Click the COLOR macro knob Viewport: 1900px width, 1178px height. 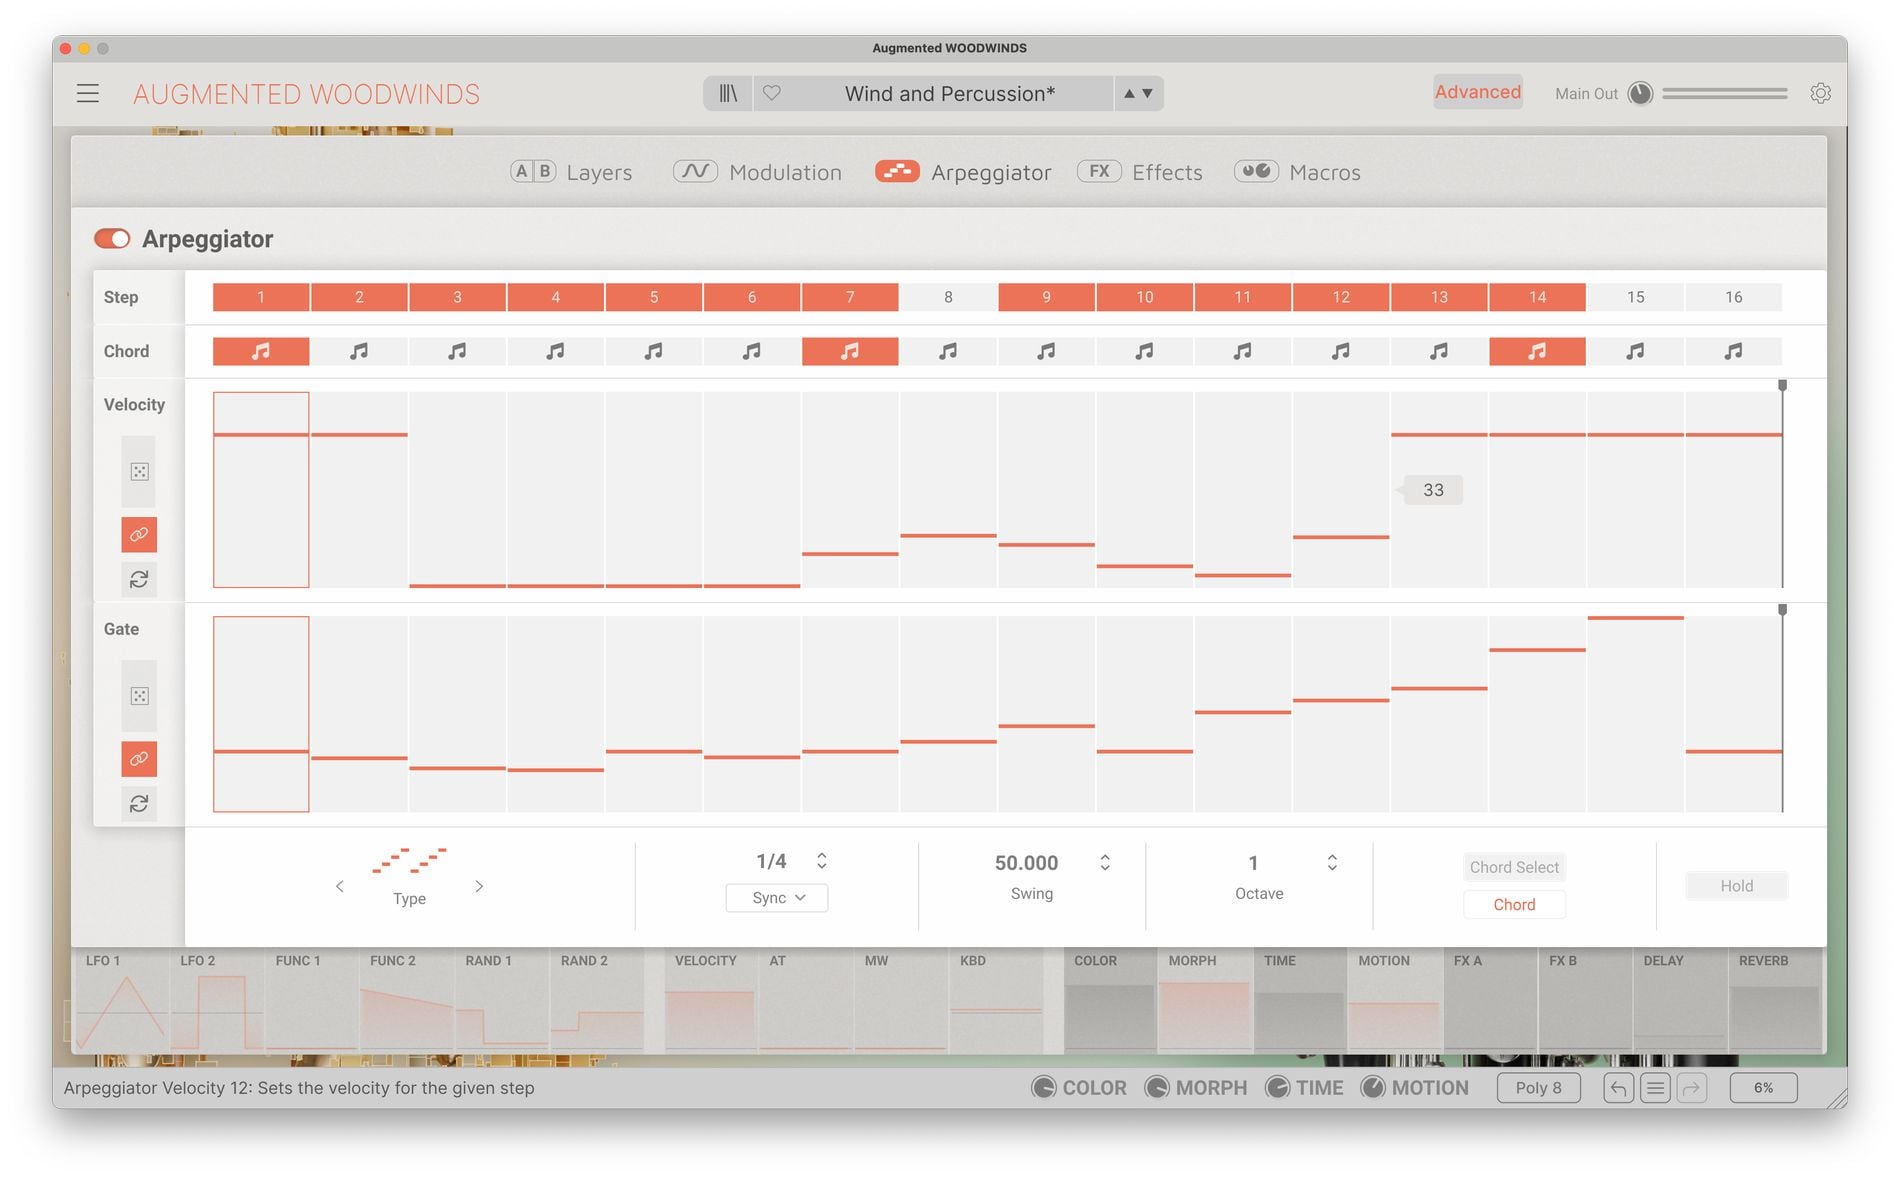(x=1043, y=1088)
